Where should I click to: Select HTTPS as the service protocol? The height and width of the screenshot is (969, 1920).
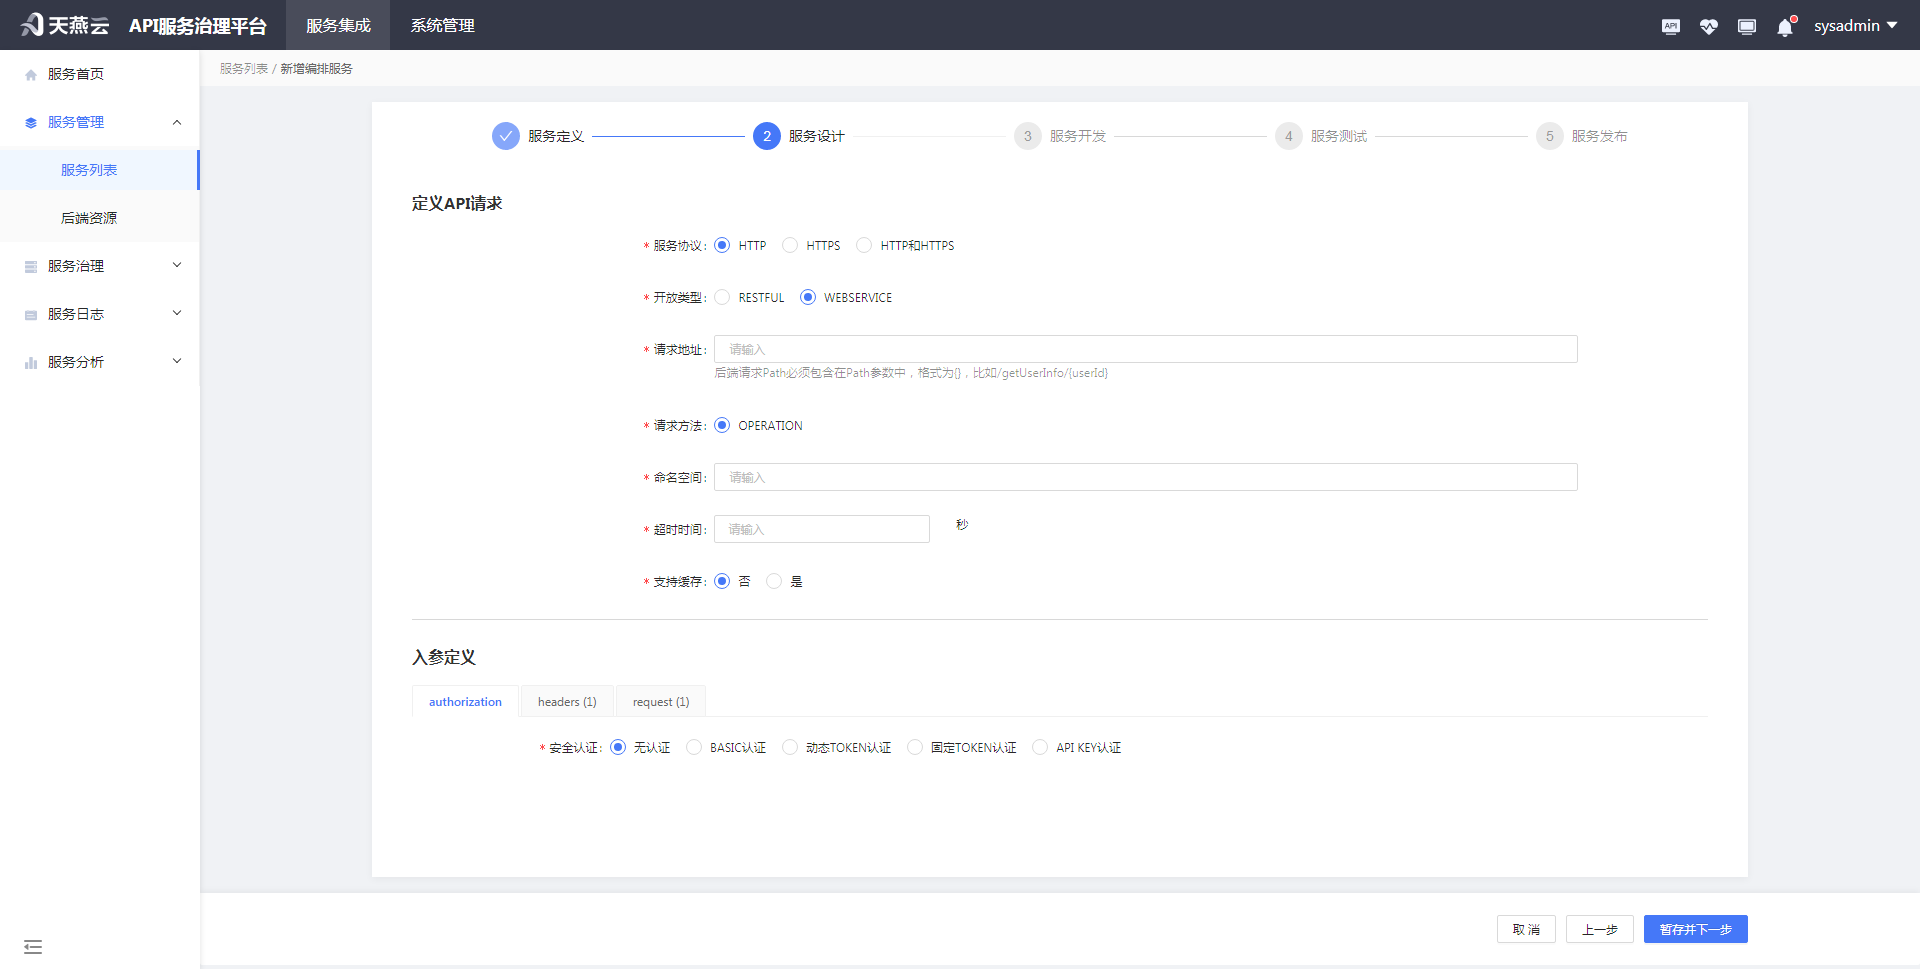790,245
